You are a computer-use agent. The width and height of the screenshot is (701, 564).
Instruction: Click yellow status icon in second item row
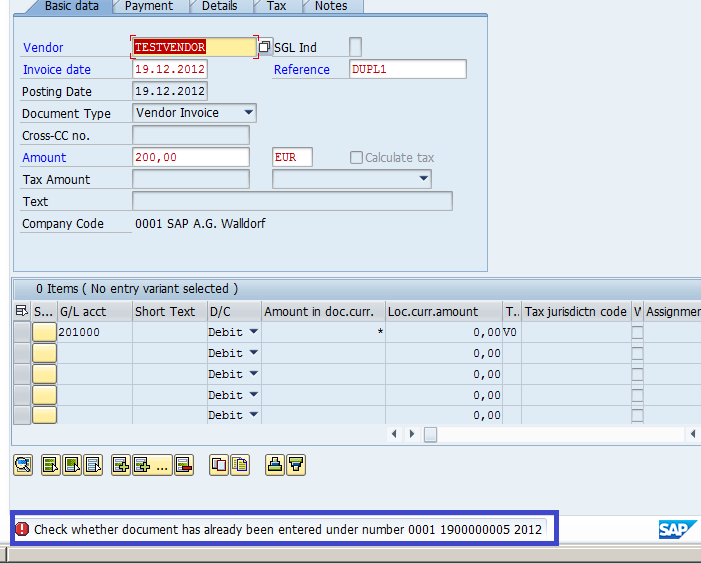pyautogui.click(x=44, y=353)
